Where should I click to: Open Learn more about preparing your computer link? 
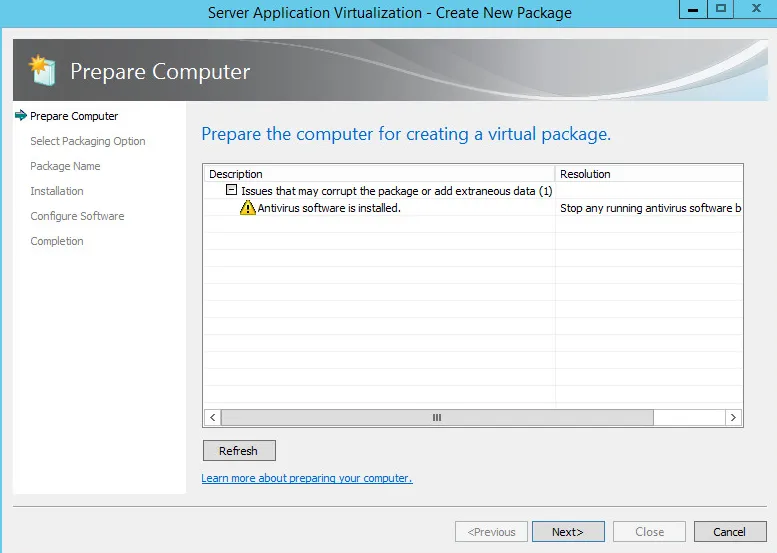click(x=307, y=478)
